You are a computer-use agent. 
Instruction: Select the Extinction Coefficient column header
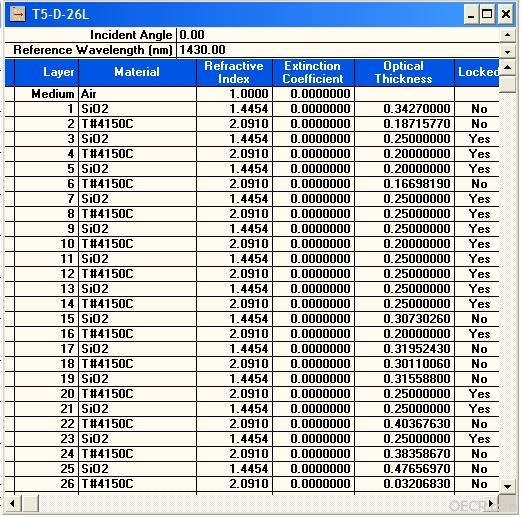pyautogui.click(x=313, y=72)
